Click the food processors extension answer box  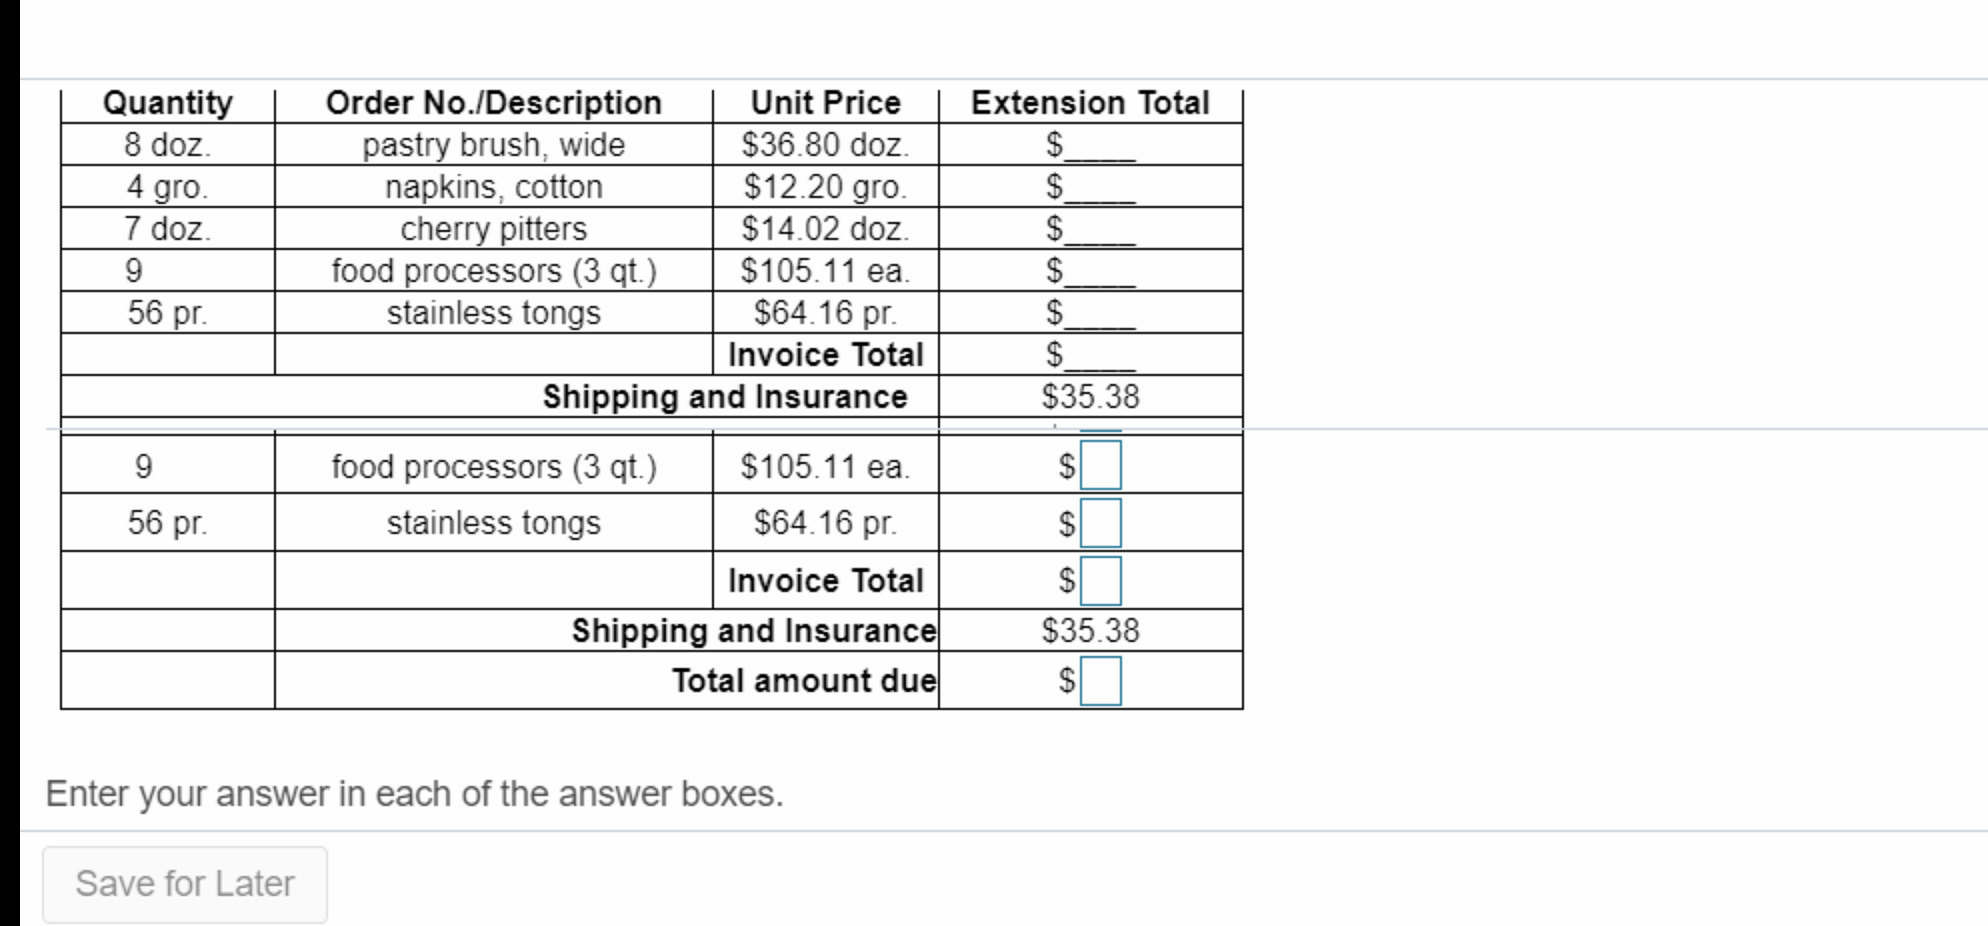coord(1100,466)
